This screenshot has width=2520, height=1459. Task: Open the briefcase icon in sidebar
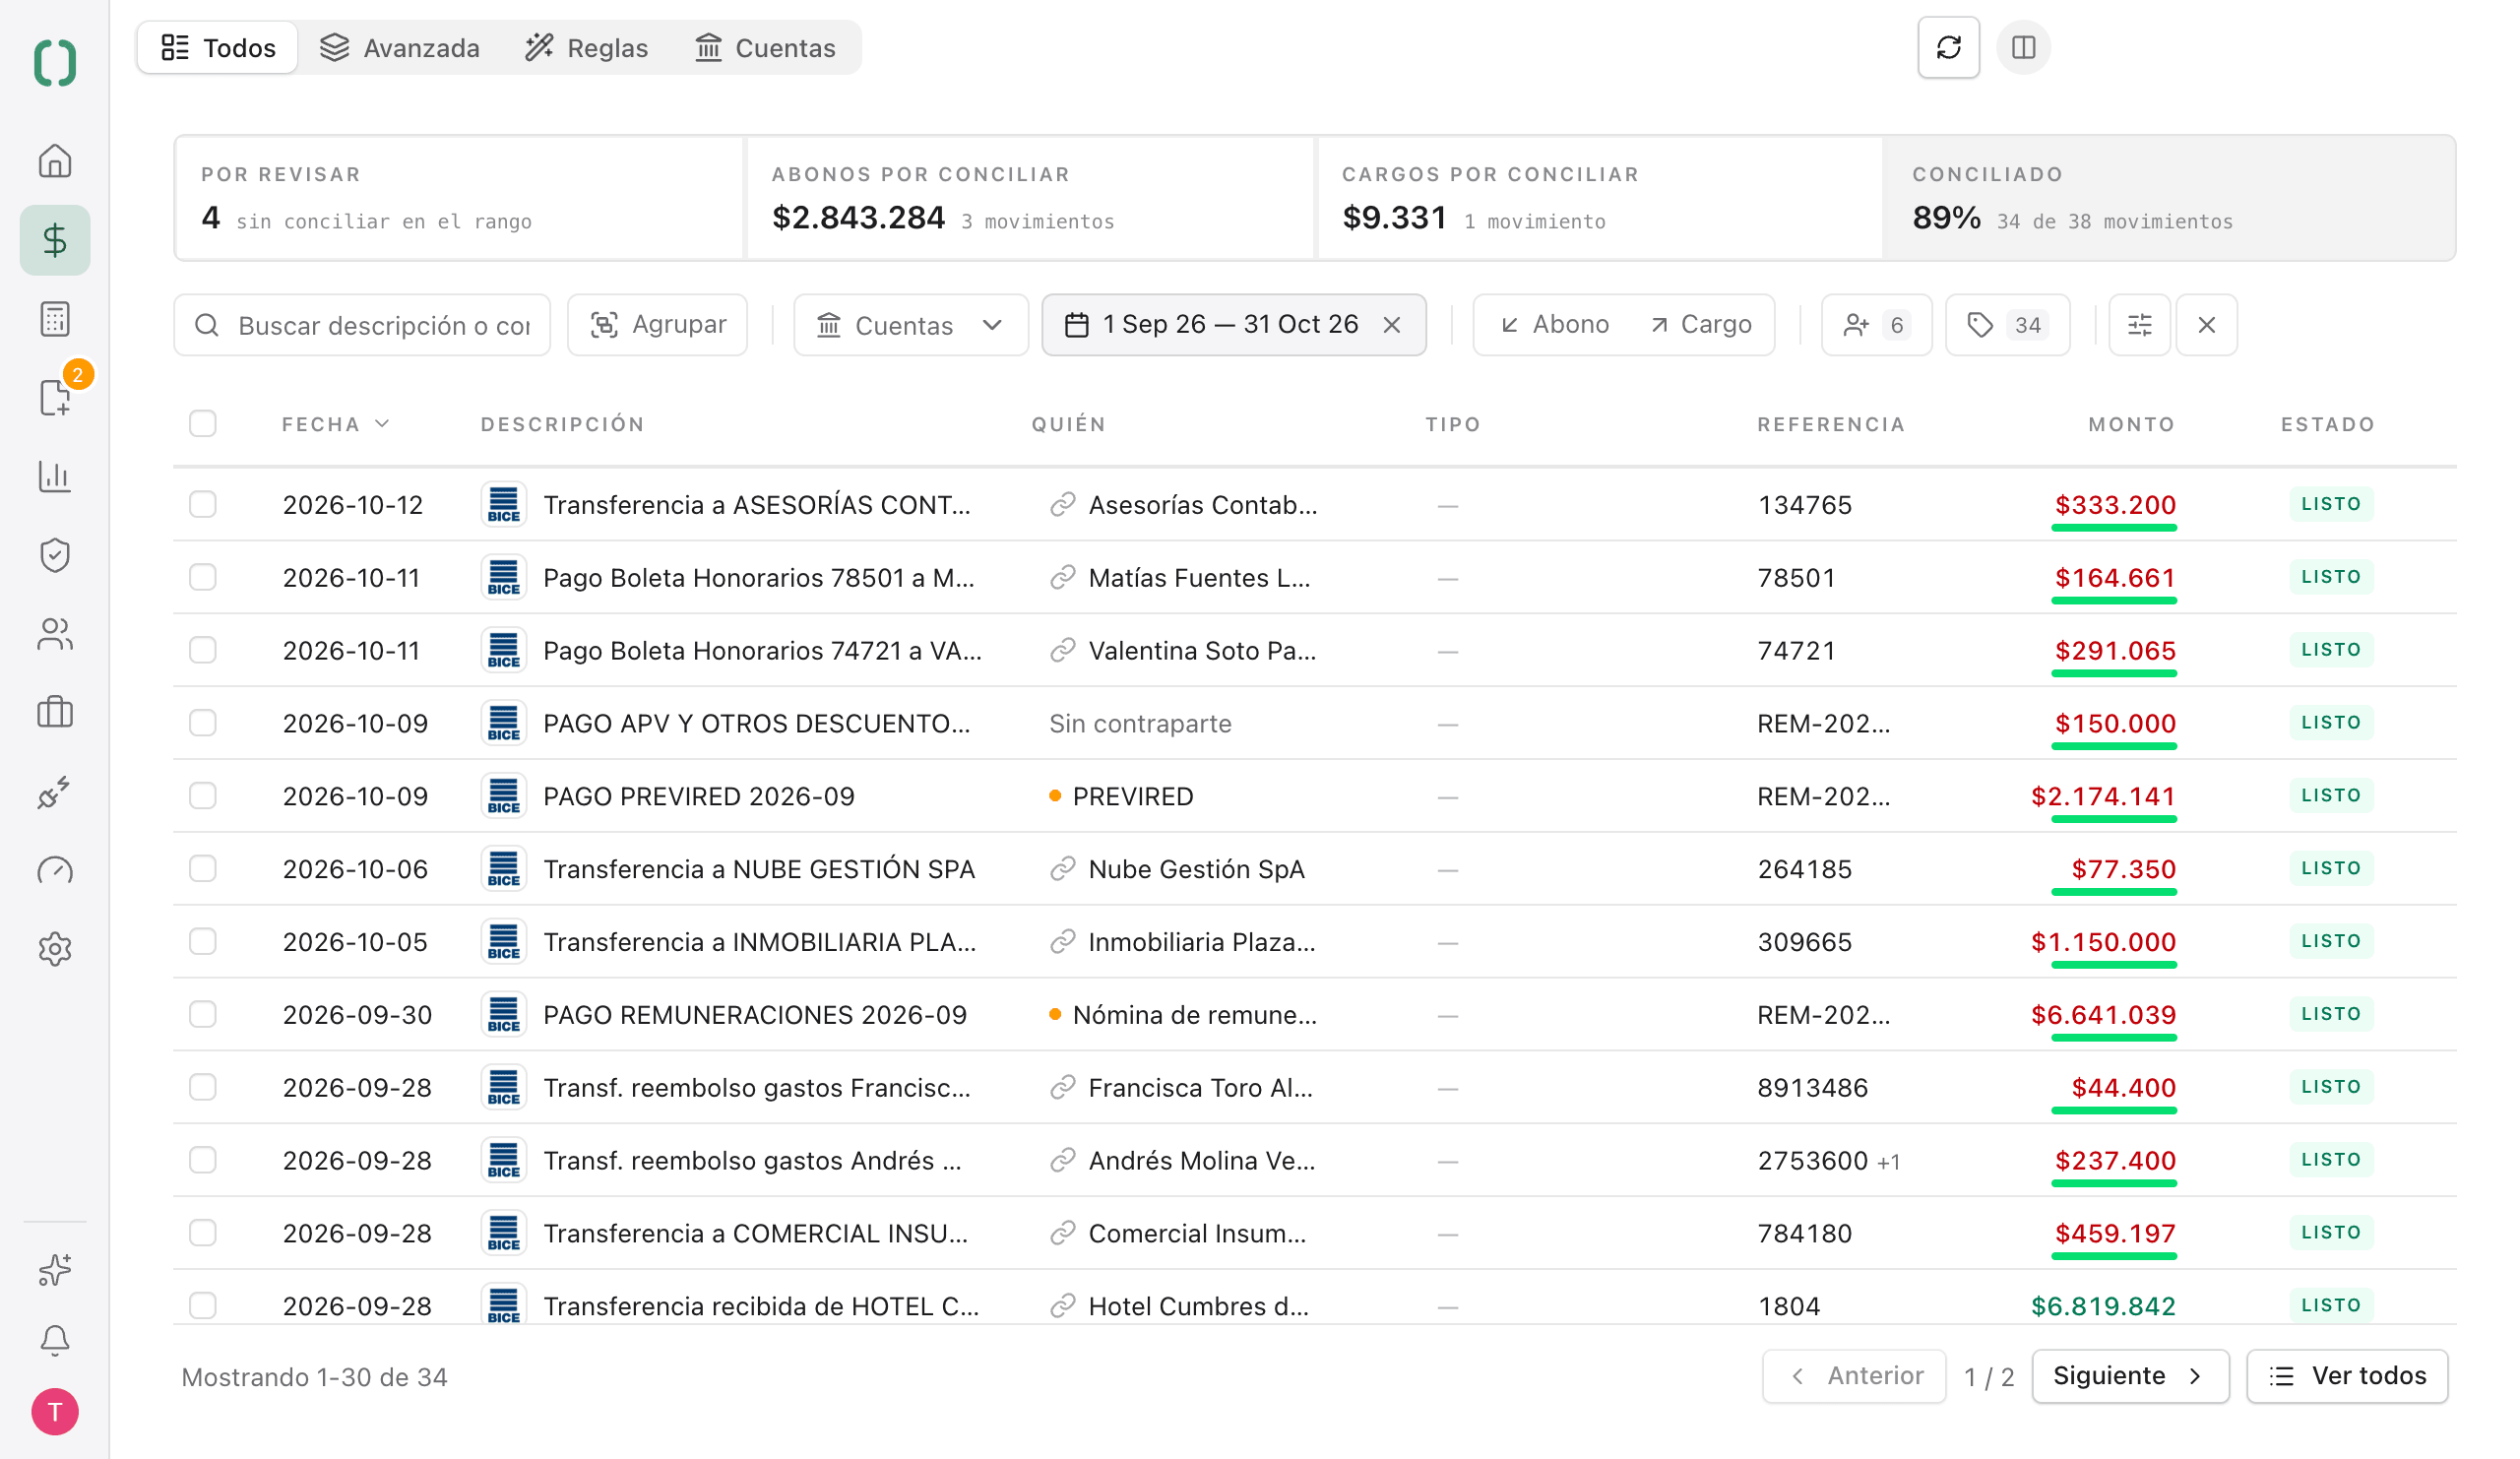click(x=55, y=713)
